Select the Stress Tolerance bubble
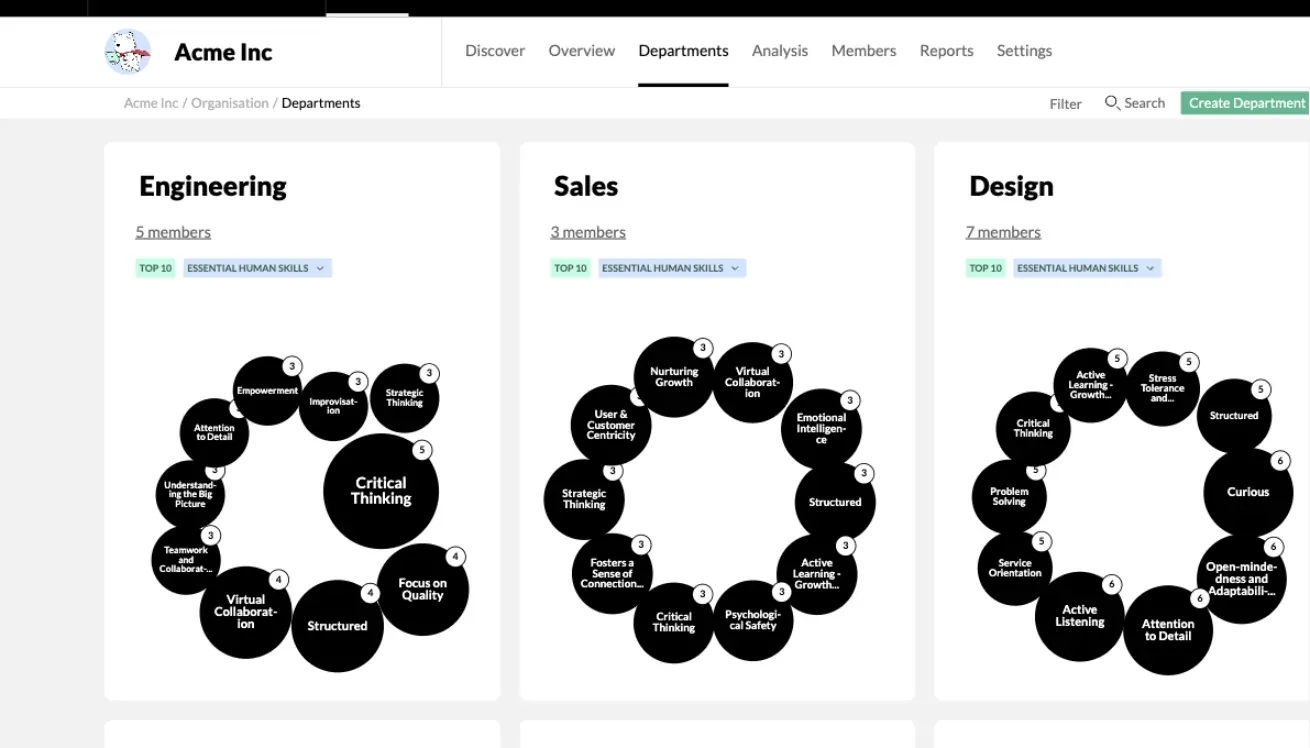Viewport: 1310px width, 748px height. coord(1162,389)
